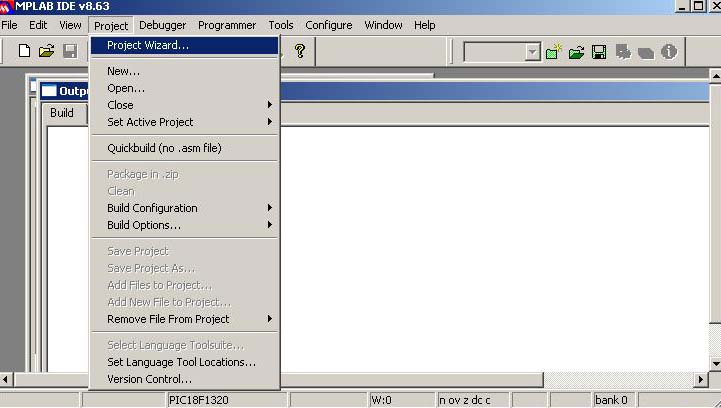Click the Save Workspace disk icon
This screenshot has height=408, width=721.
click(x=599, y=52)
